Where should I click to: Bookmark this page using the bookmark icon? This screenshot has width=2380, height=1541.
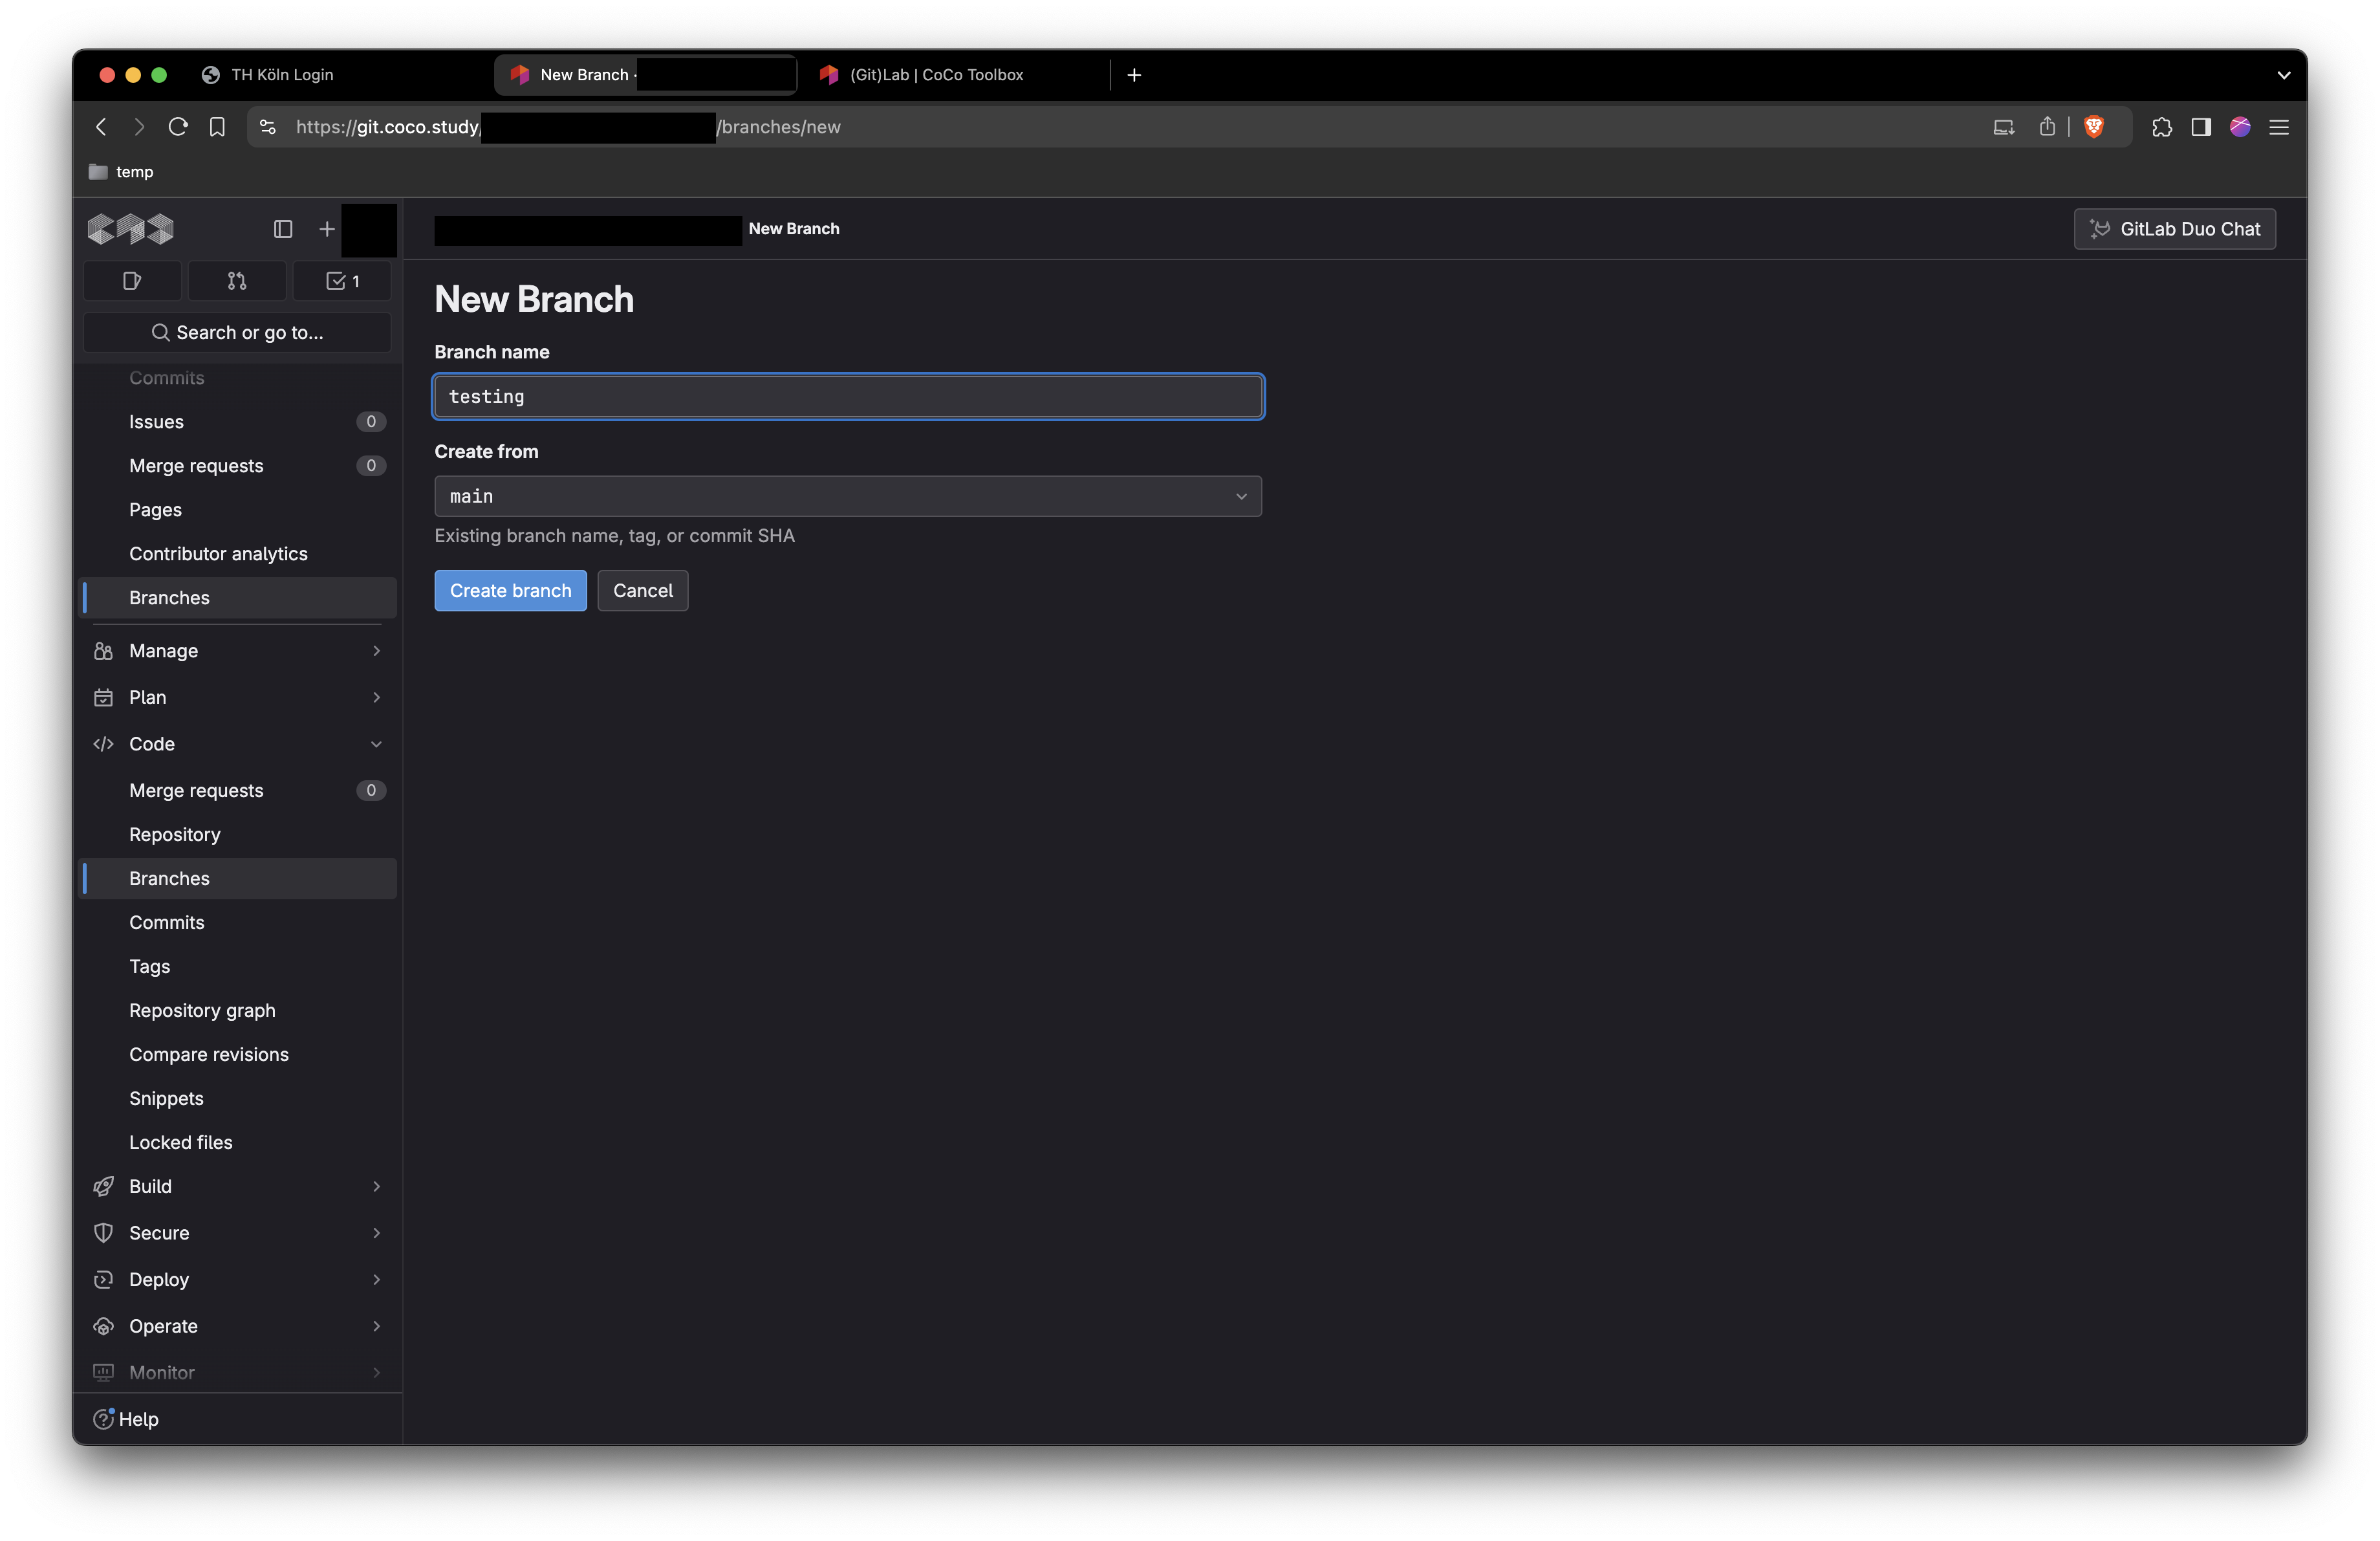[217, 127]
